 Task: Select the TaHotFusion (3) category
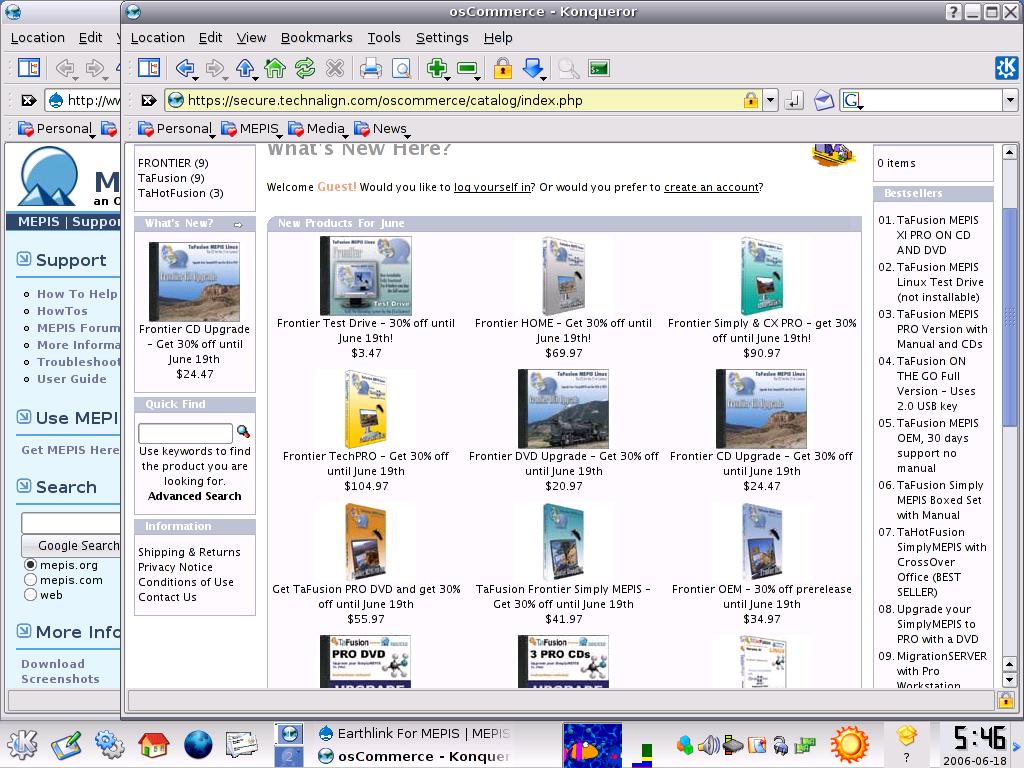tap(180, 193)
